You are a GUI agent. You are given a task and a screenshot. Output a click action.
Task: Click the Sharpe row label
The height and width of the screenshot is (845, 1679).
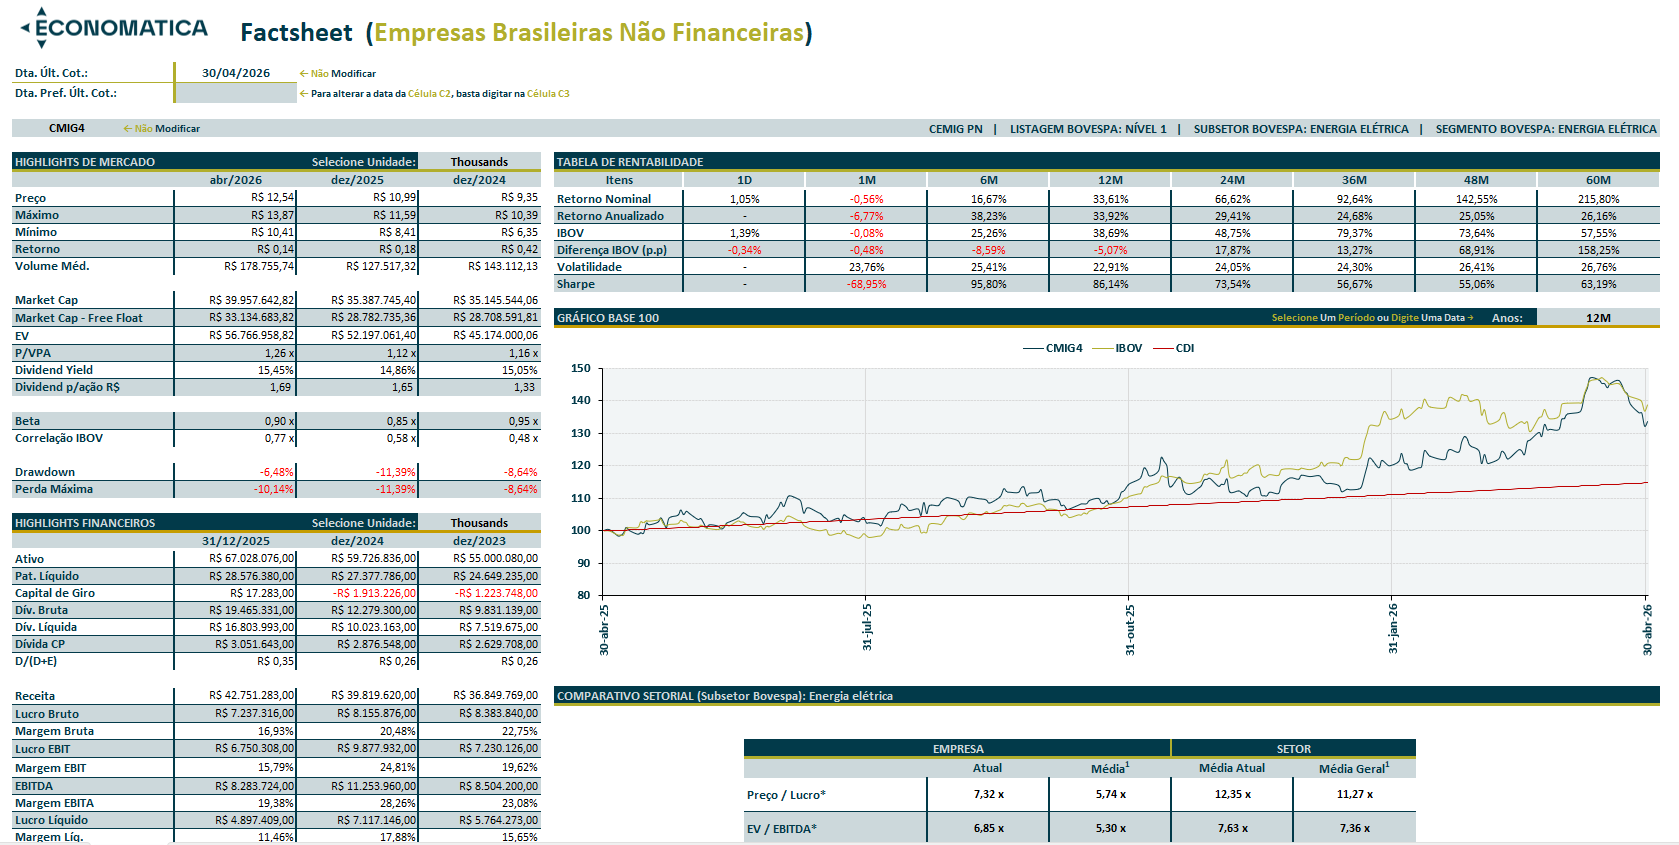click(576, 284)
